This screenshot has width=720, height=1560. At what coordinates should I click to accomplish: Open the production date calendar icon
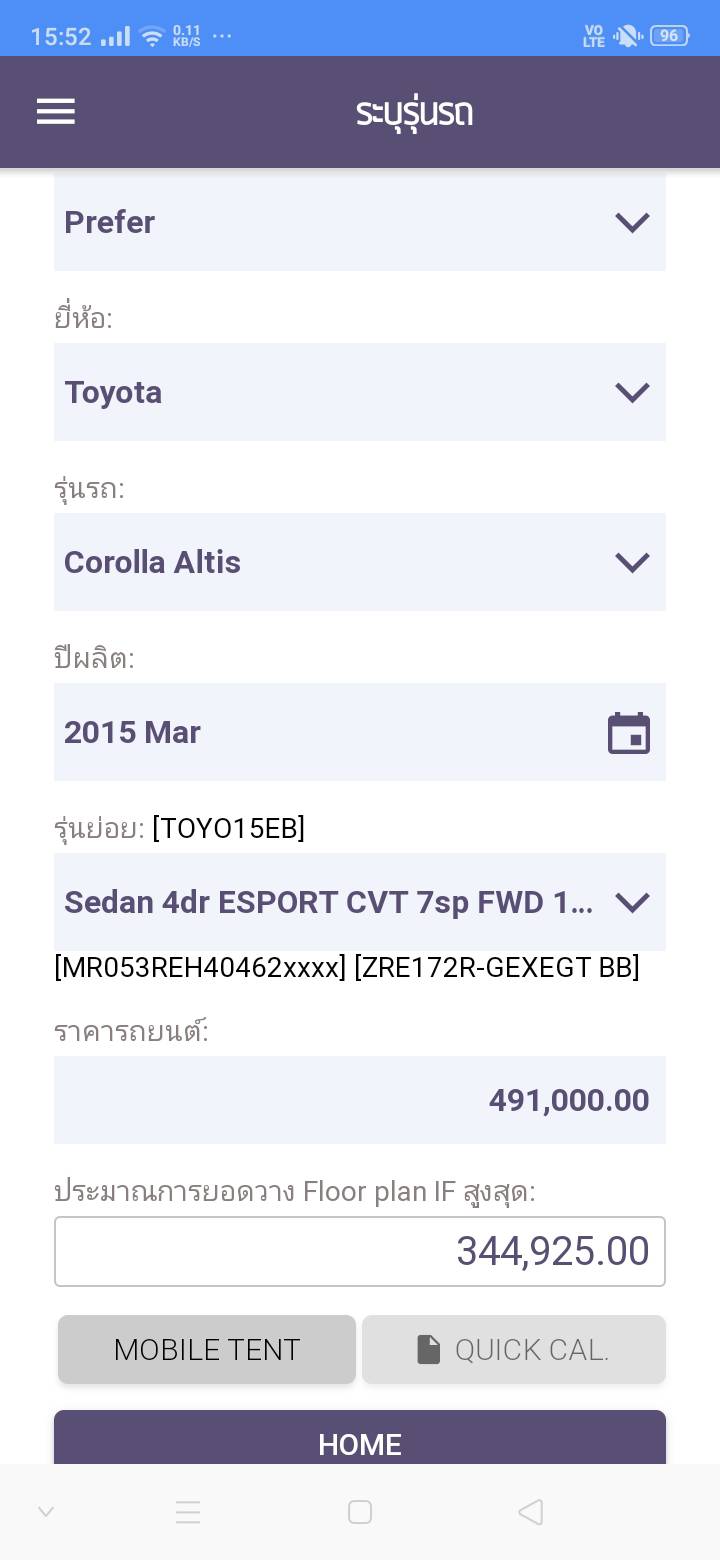(x=629, y=733)
